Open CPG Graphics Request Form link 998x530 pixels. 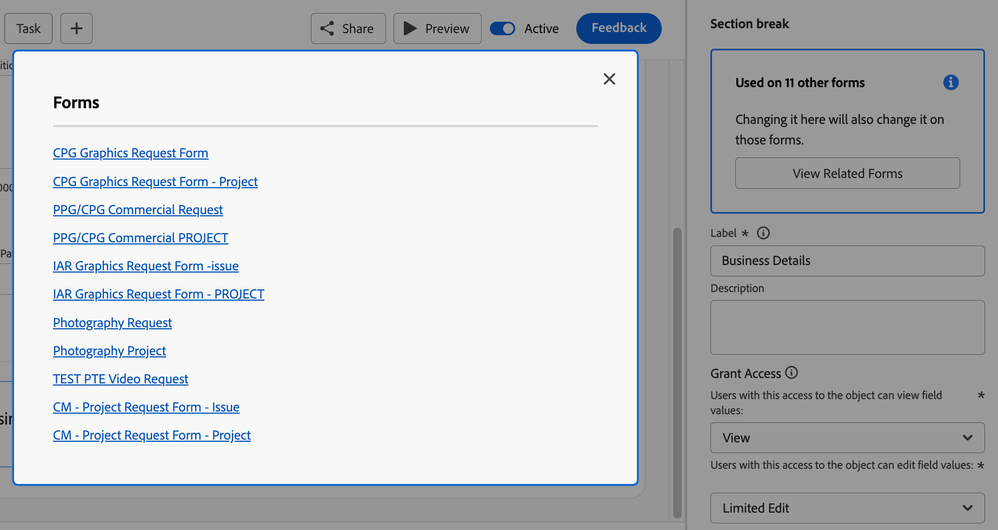(130, 153)
